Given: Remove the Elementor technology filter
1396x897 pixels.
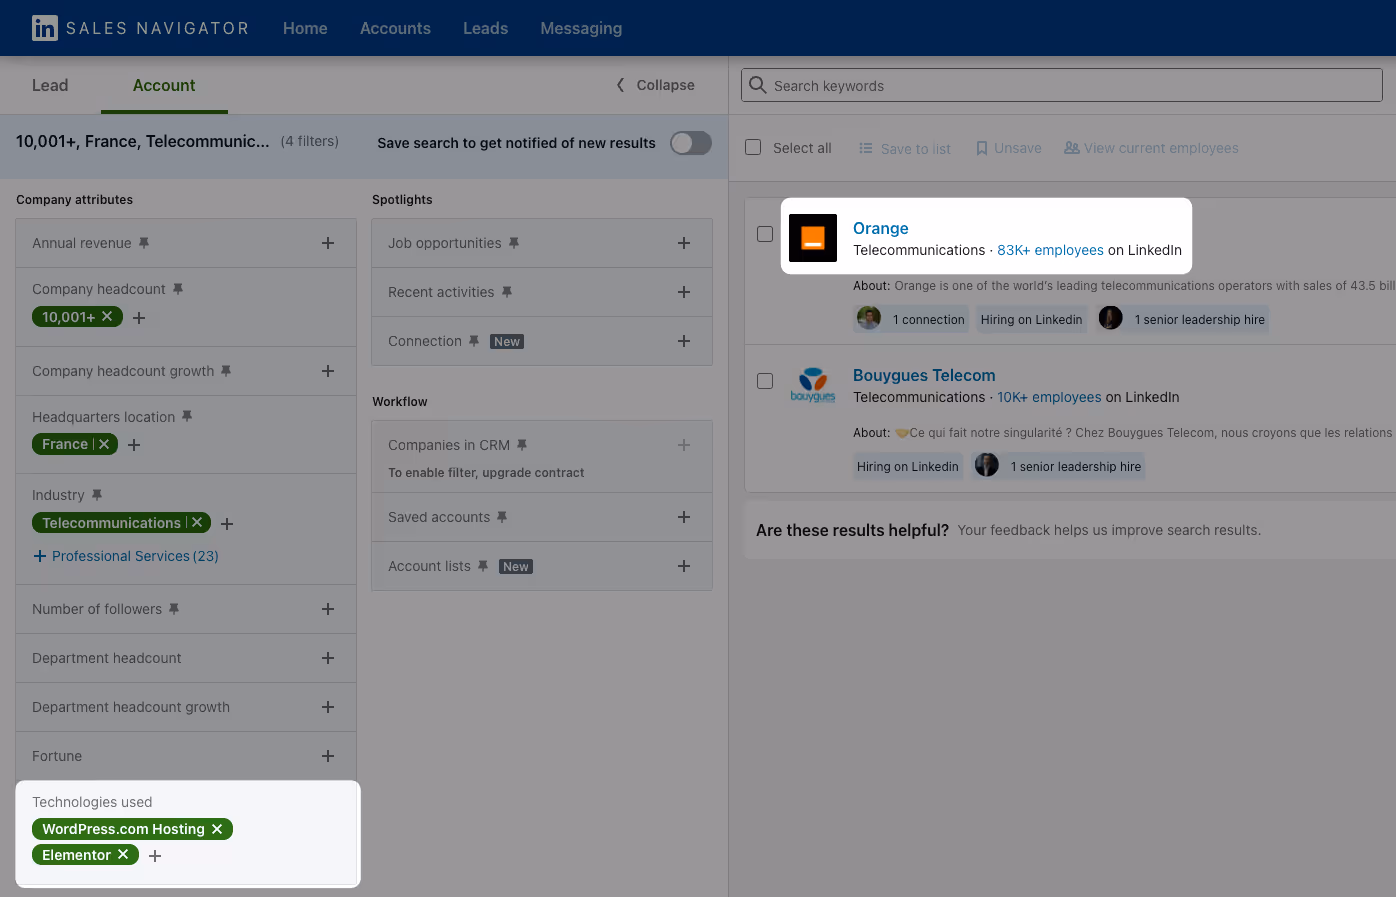Looking at the screenshot, I should click(123, 854).
